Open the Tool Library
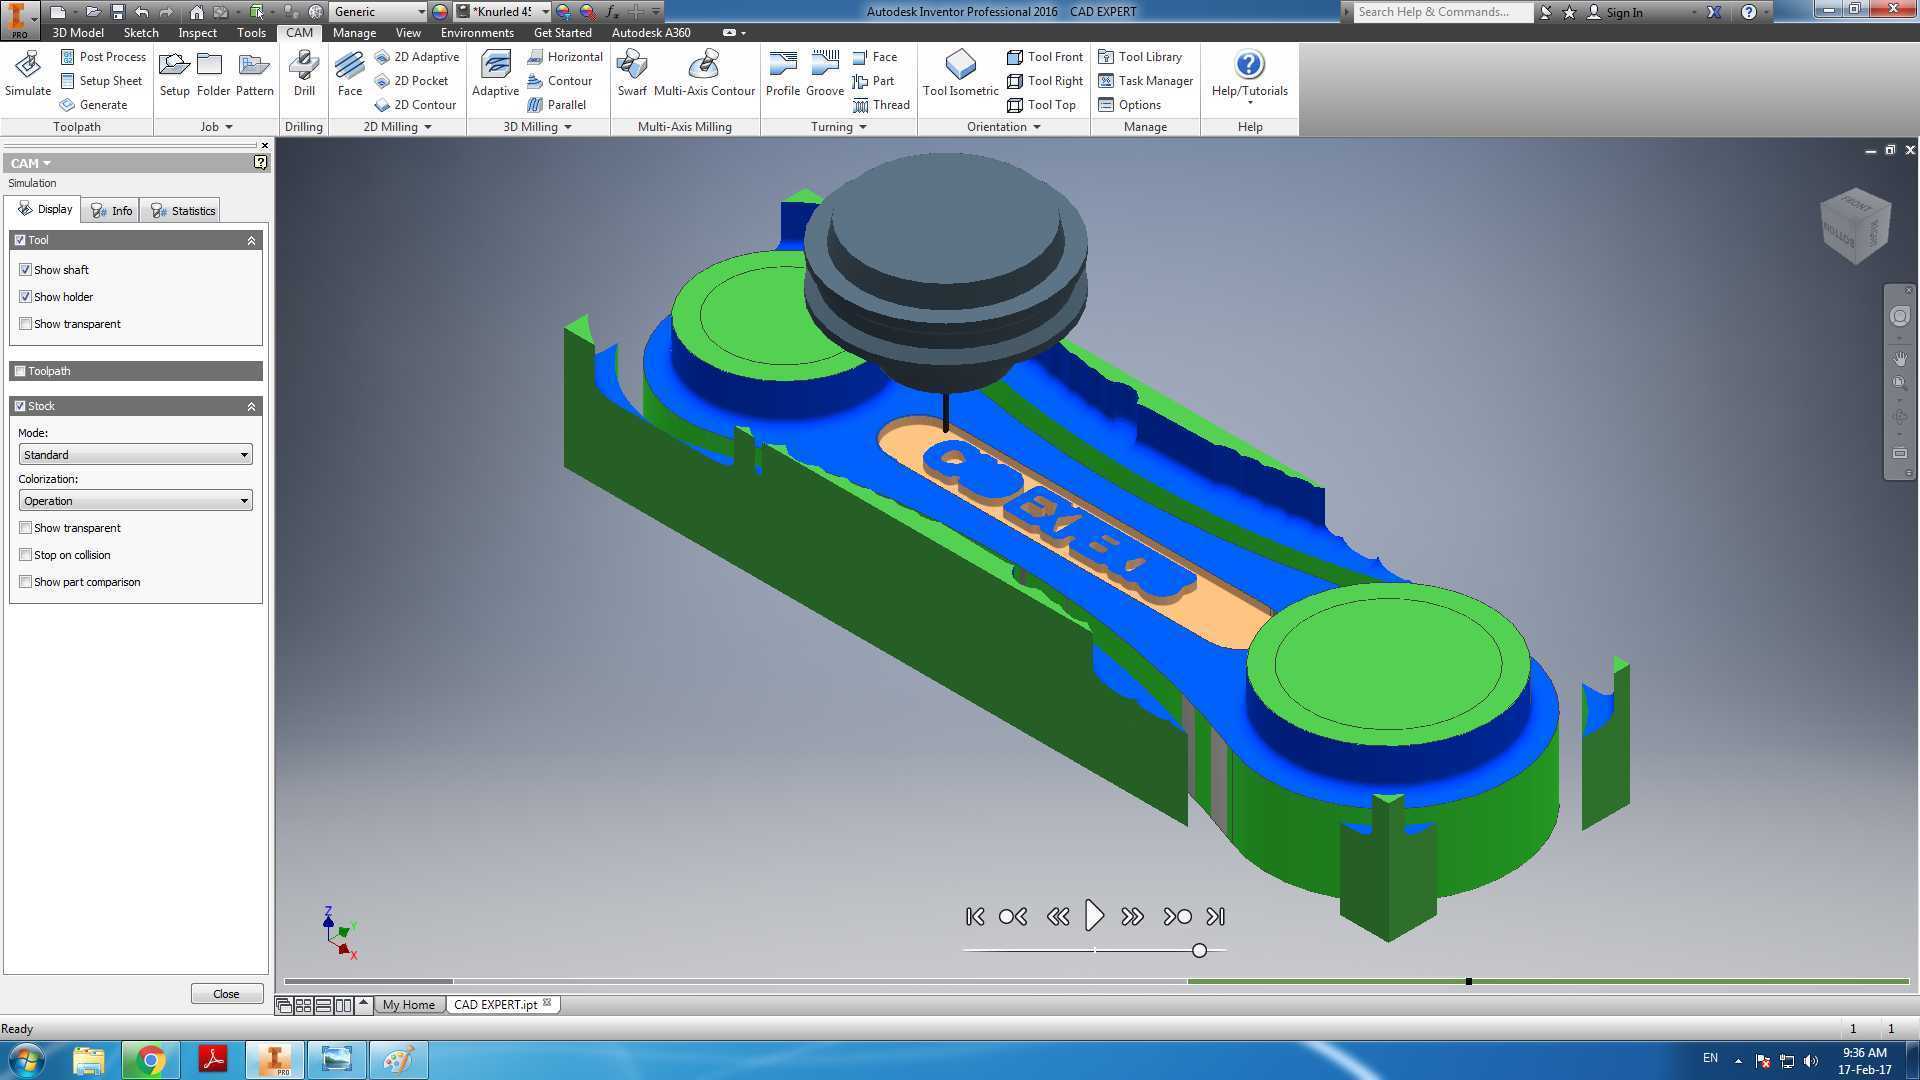The height and width of the screenshot is (1080, 1920). point(1140,57)
